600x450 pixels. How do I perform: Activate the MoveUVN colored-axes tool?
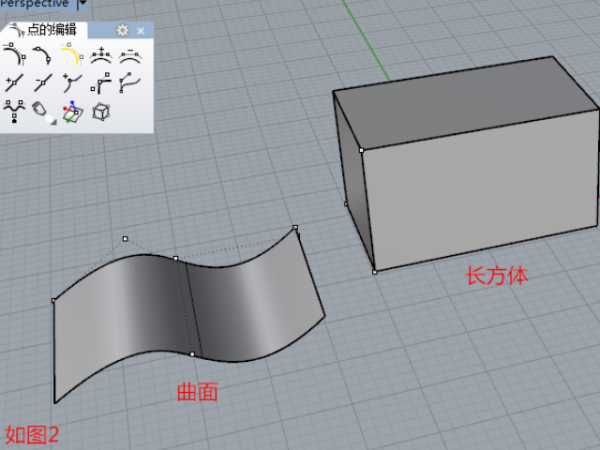pyautogui.click(x=70, y=111)
